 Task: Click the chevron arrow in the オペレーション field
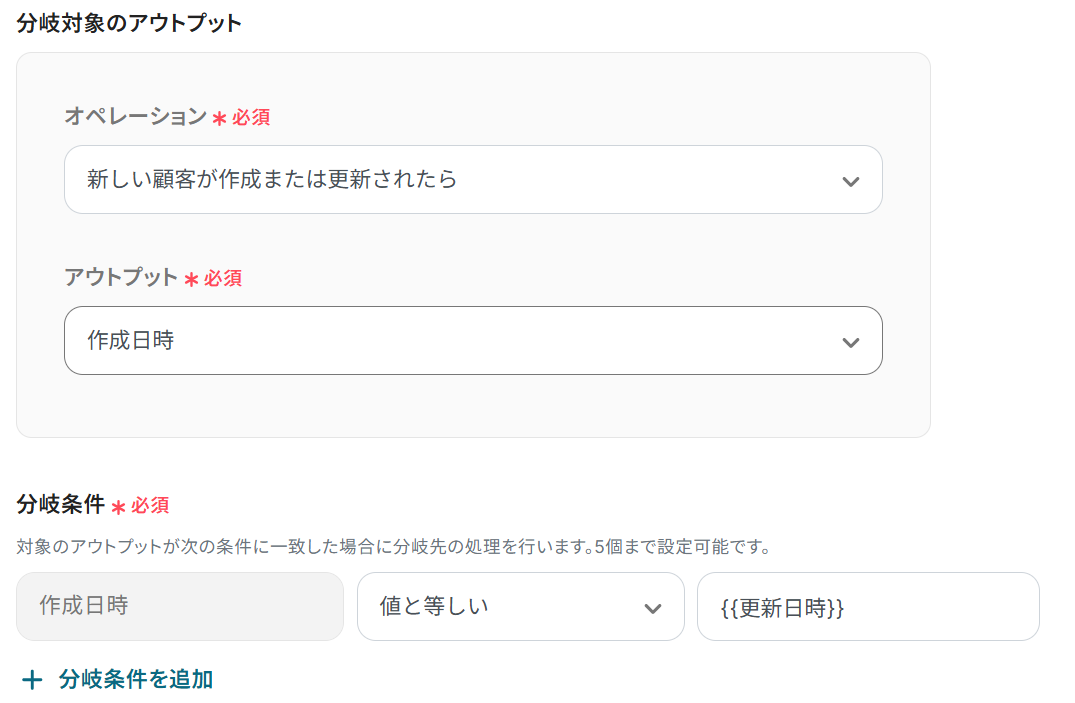pos(851,181)
